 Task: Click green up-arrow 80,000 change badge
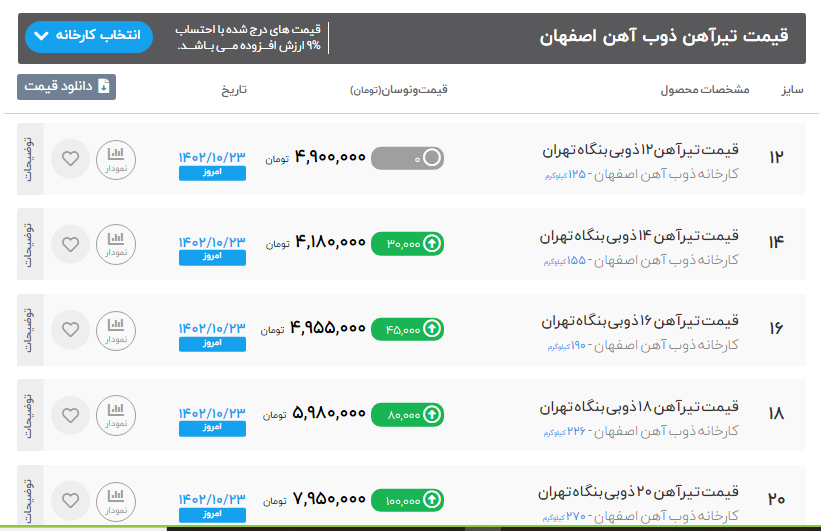click(407, 413)
